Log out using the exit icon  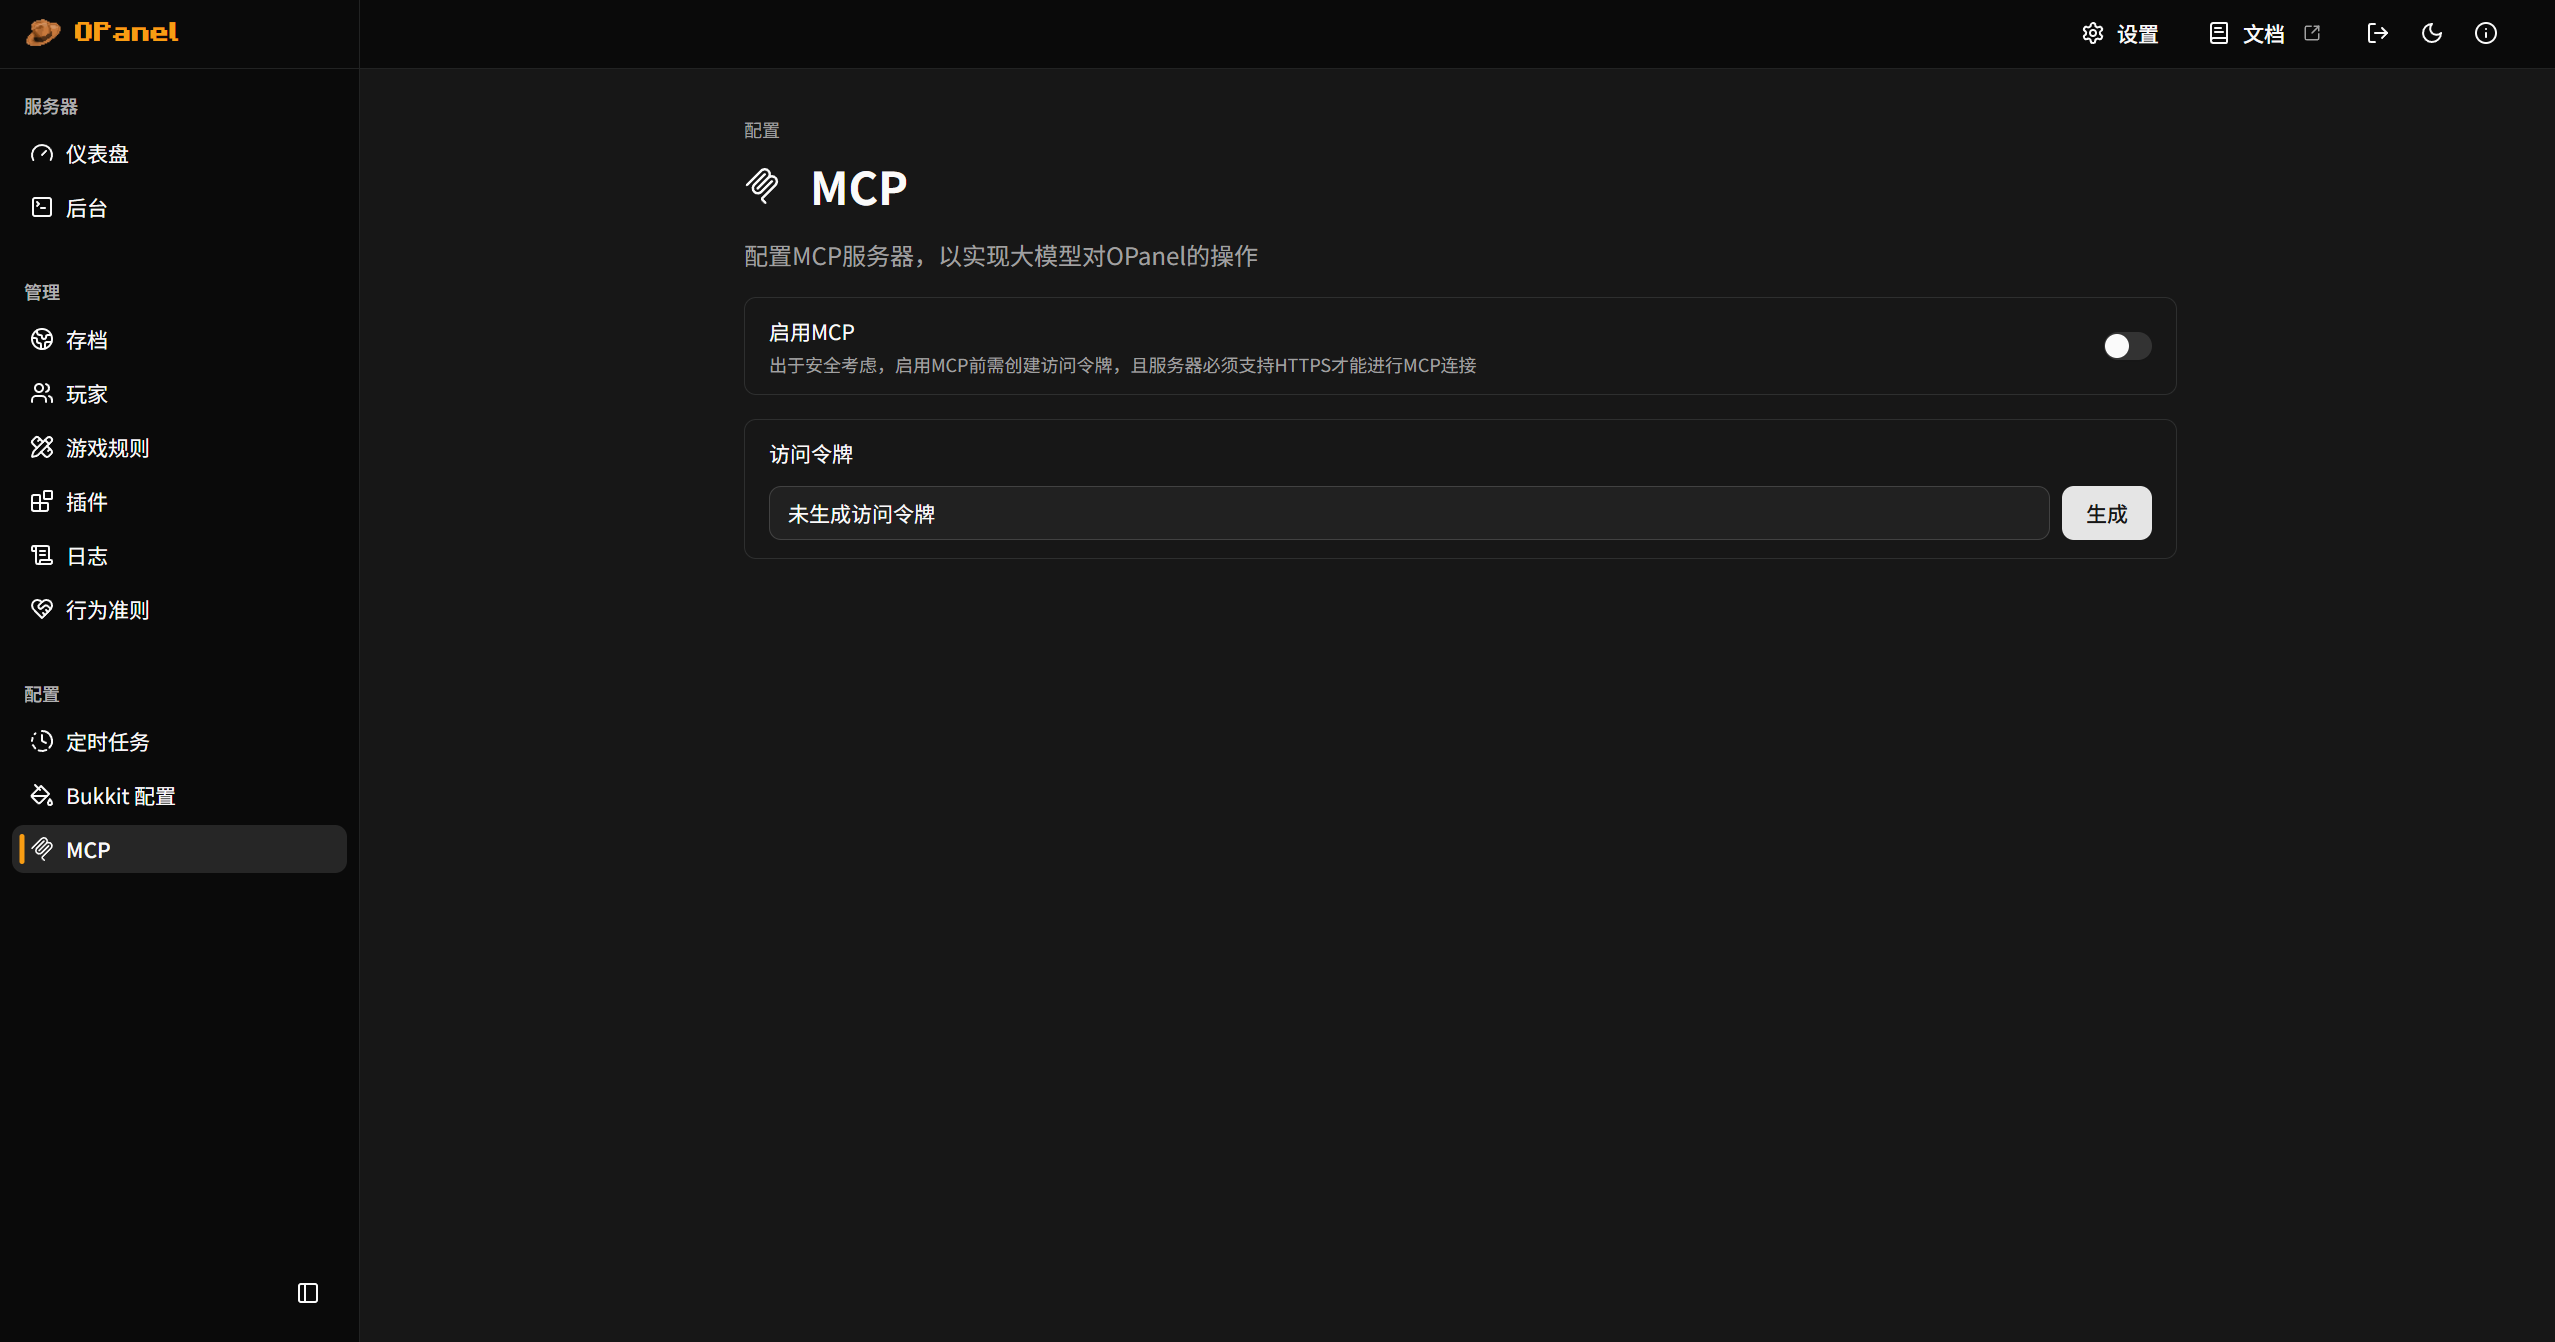coord(2377,33)
